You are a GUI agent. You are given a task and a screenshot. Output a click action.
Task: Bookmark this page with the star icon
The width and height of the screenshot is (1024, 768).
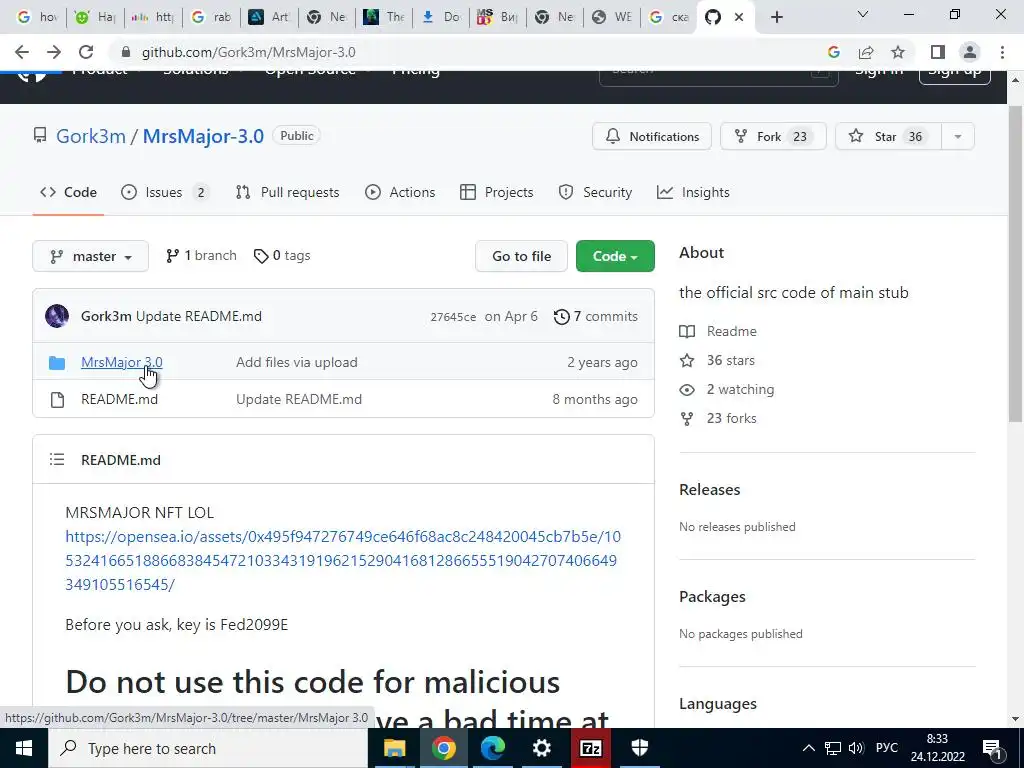[898, 52]
